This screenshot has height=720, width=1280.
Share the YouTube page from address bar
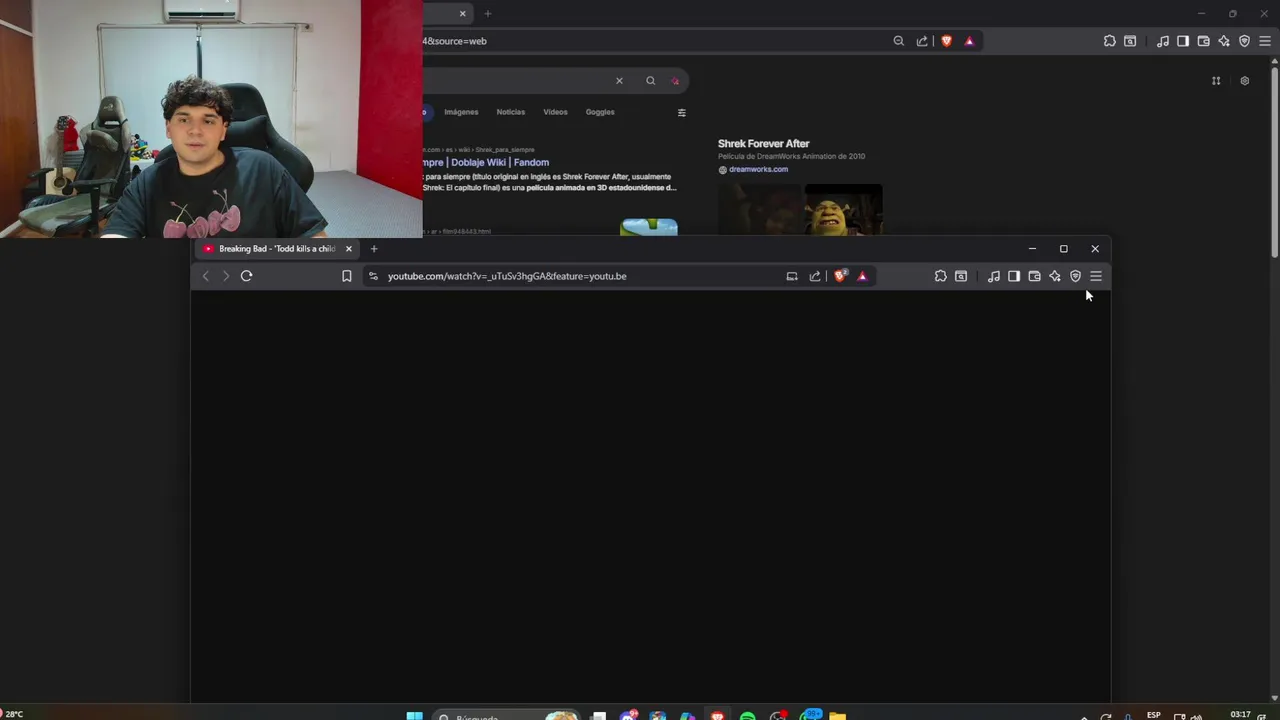[x=815, y=276]
